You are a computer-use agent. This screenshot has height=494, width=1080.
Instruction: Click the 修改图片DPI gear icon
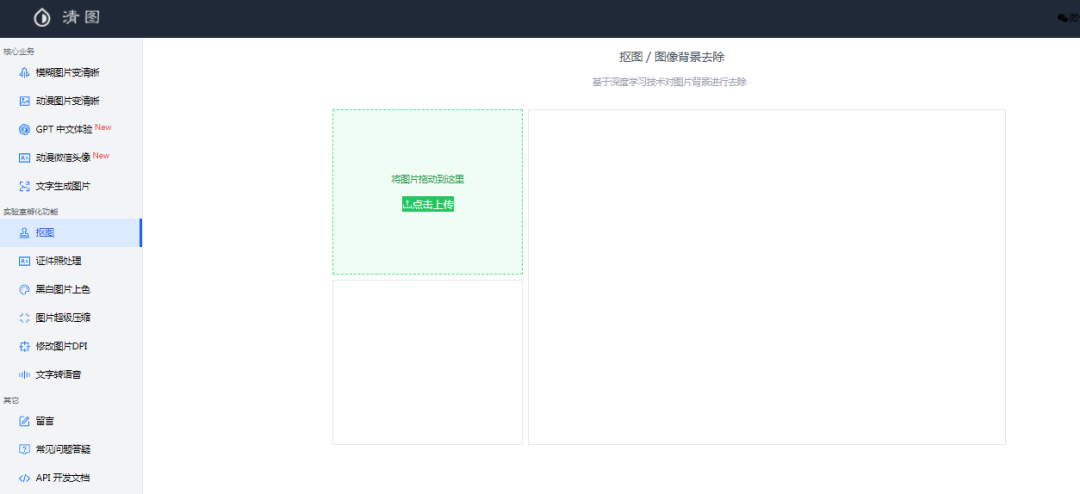(x=25, y=346)
